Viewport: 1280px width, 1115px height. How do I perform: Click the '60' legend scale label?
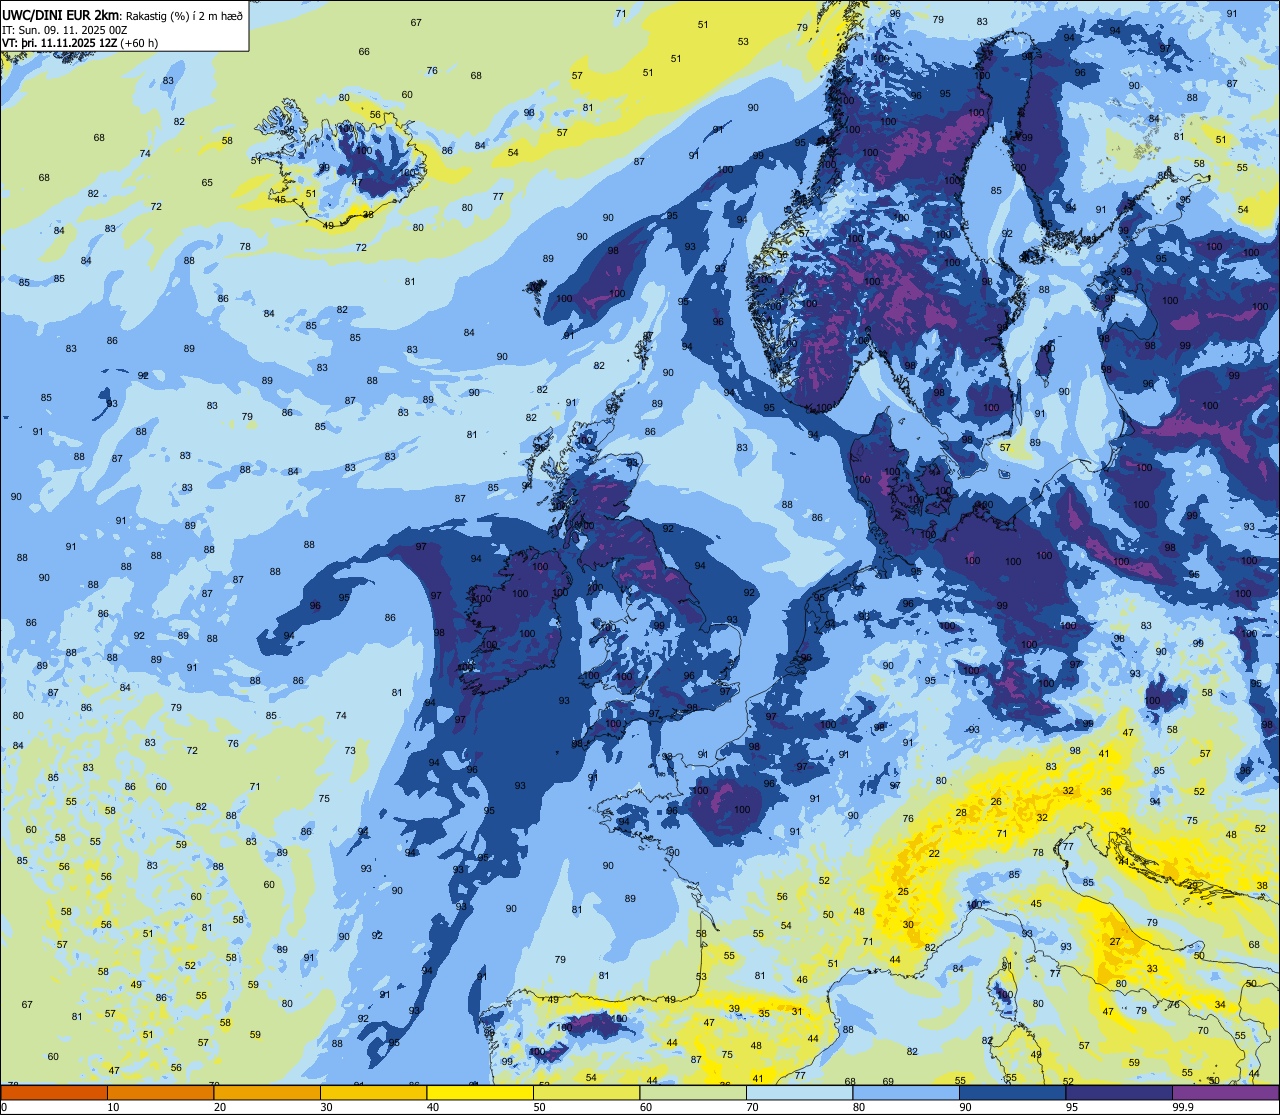tap(646, 1108)
